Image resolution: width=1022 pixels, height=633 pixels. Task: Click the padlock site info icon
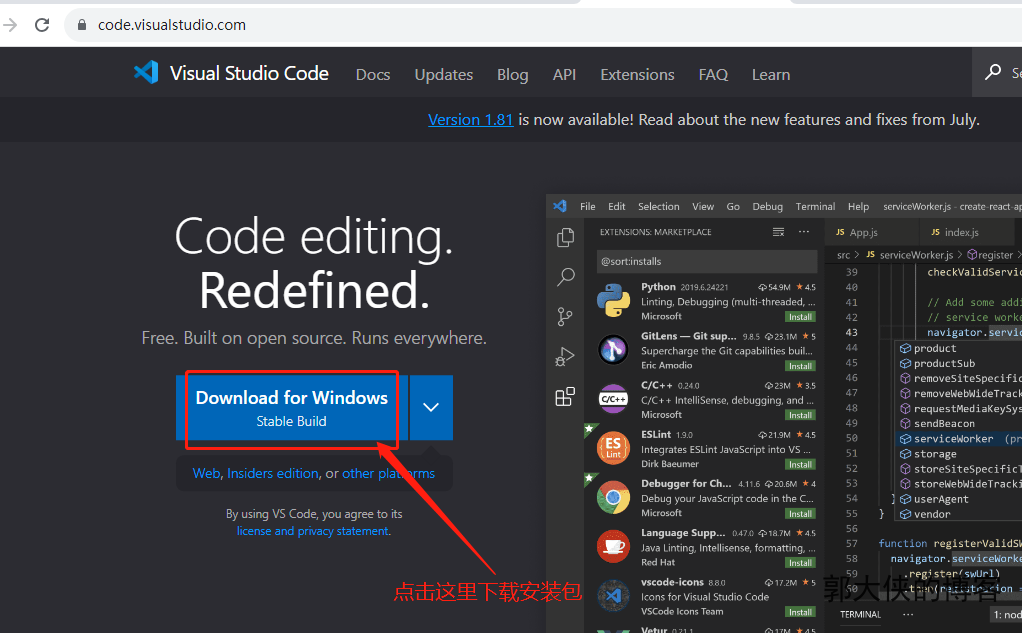pos(81,25)
